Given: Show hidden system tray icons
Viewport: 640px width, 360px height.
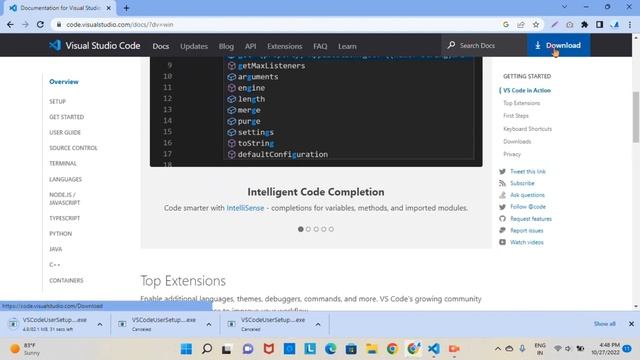Looking at the screenshot, I should click(x=498, y=349).
